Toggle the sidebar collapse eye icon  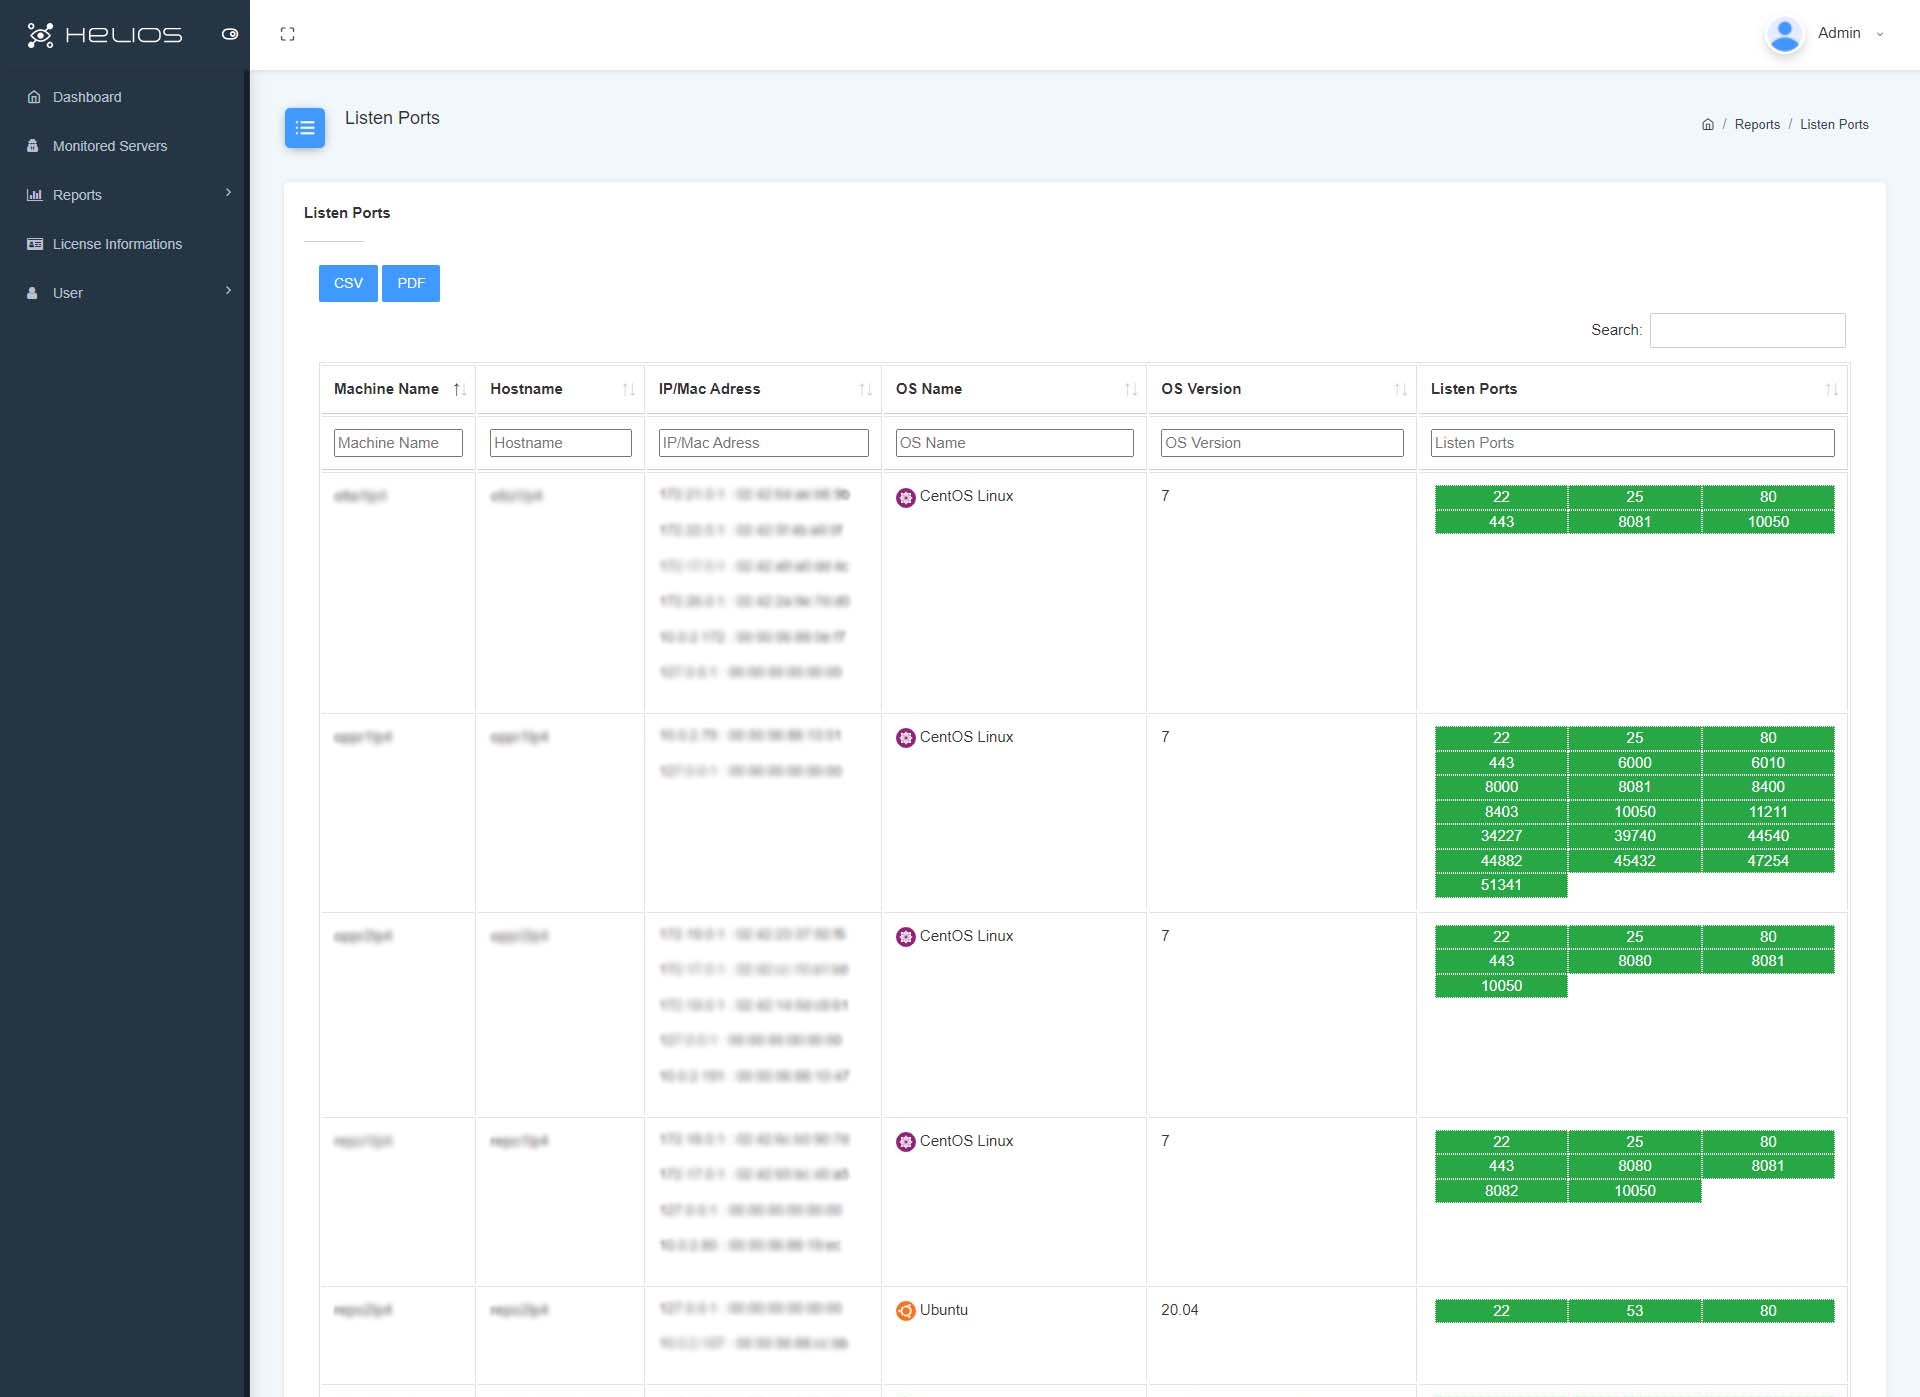pyautogui.click(x=230, y=34)
